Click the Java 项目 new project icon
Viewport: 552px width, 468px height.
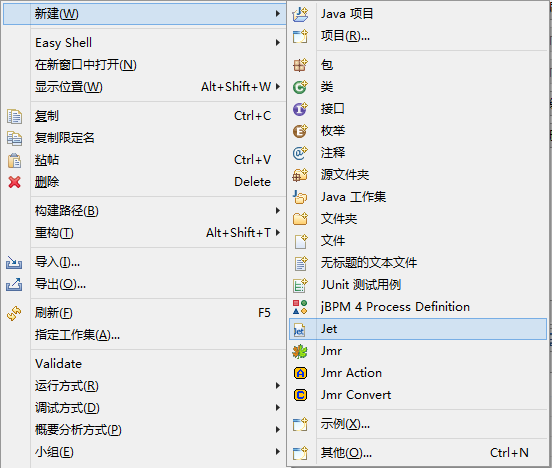[x=300, y=14]
